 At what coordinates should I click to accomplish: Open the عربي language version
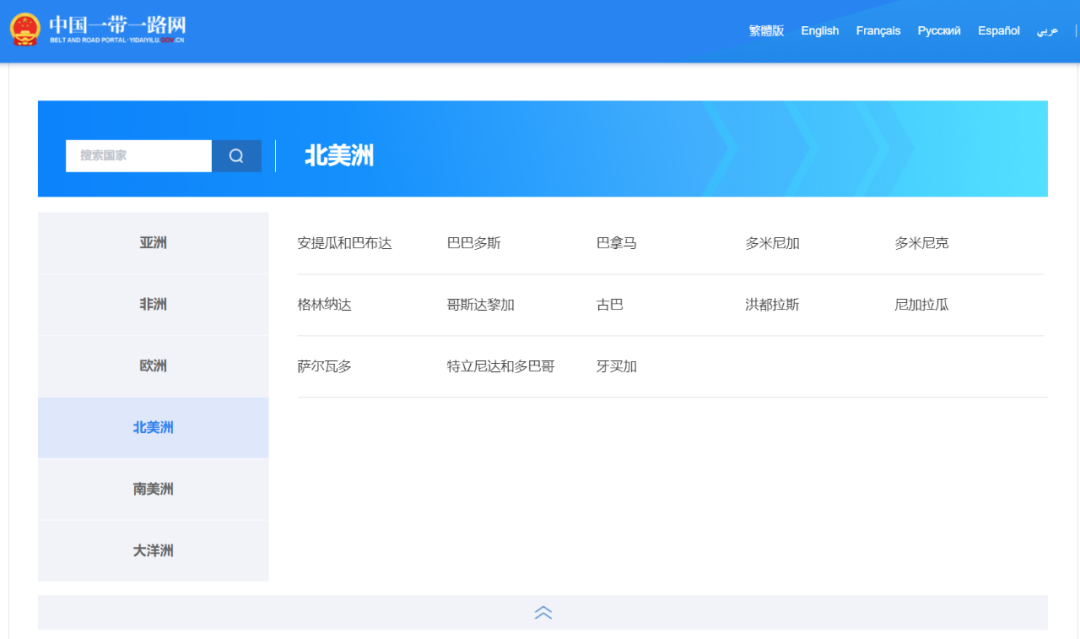1045,31
